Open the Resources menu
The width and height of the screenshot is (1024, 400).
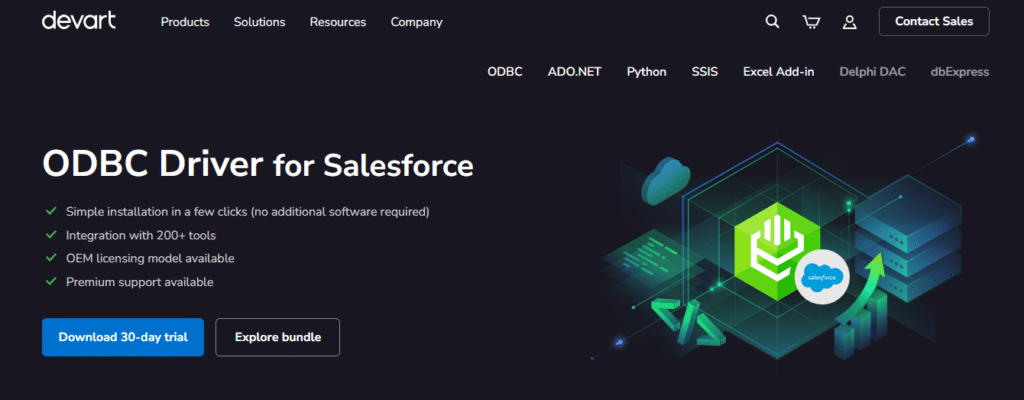(x=338, y=22)
